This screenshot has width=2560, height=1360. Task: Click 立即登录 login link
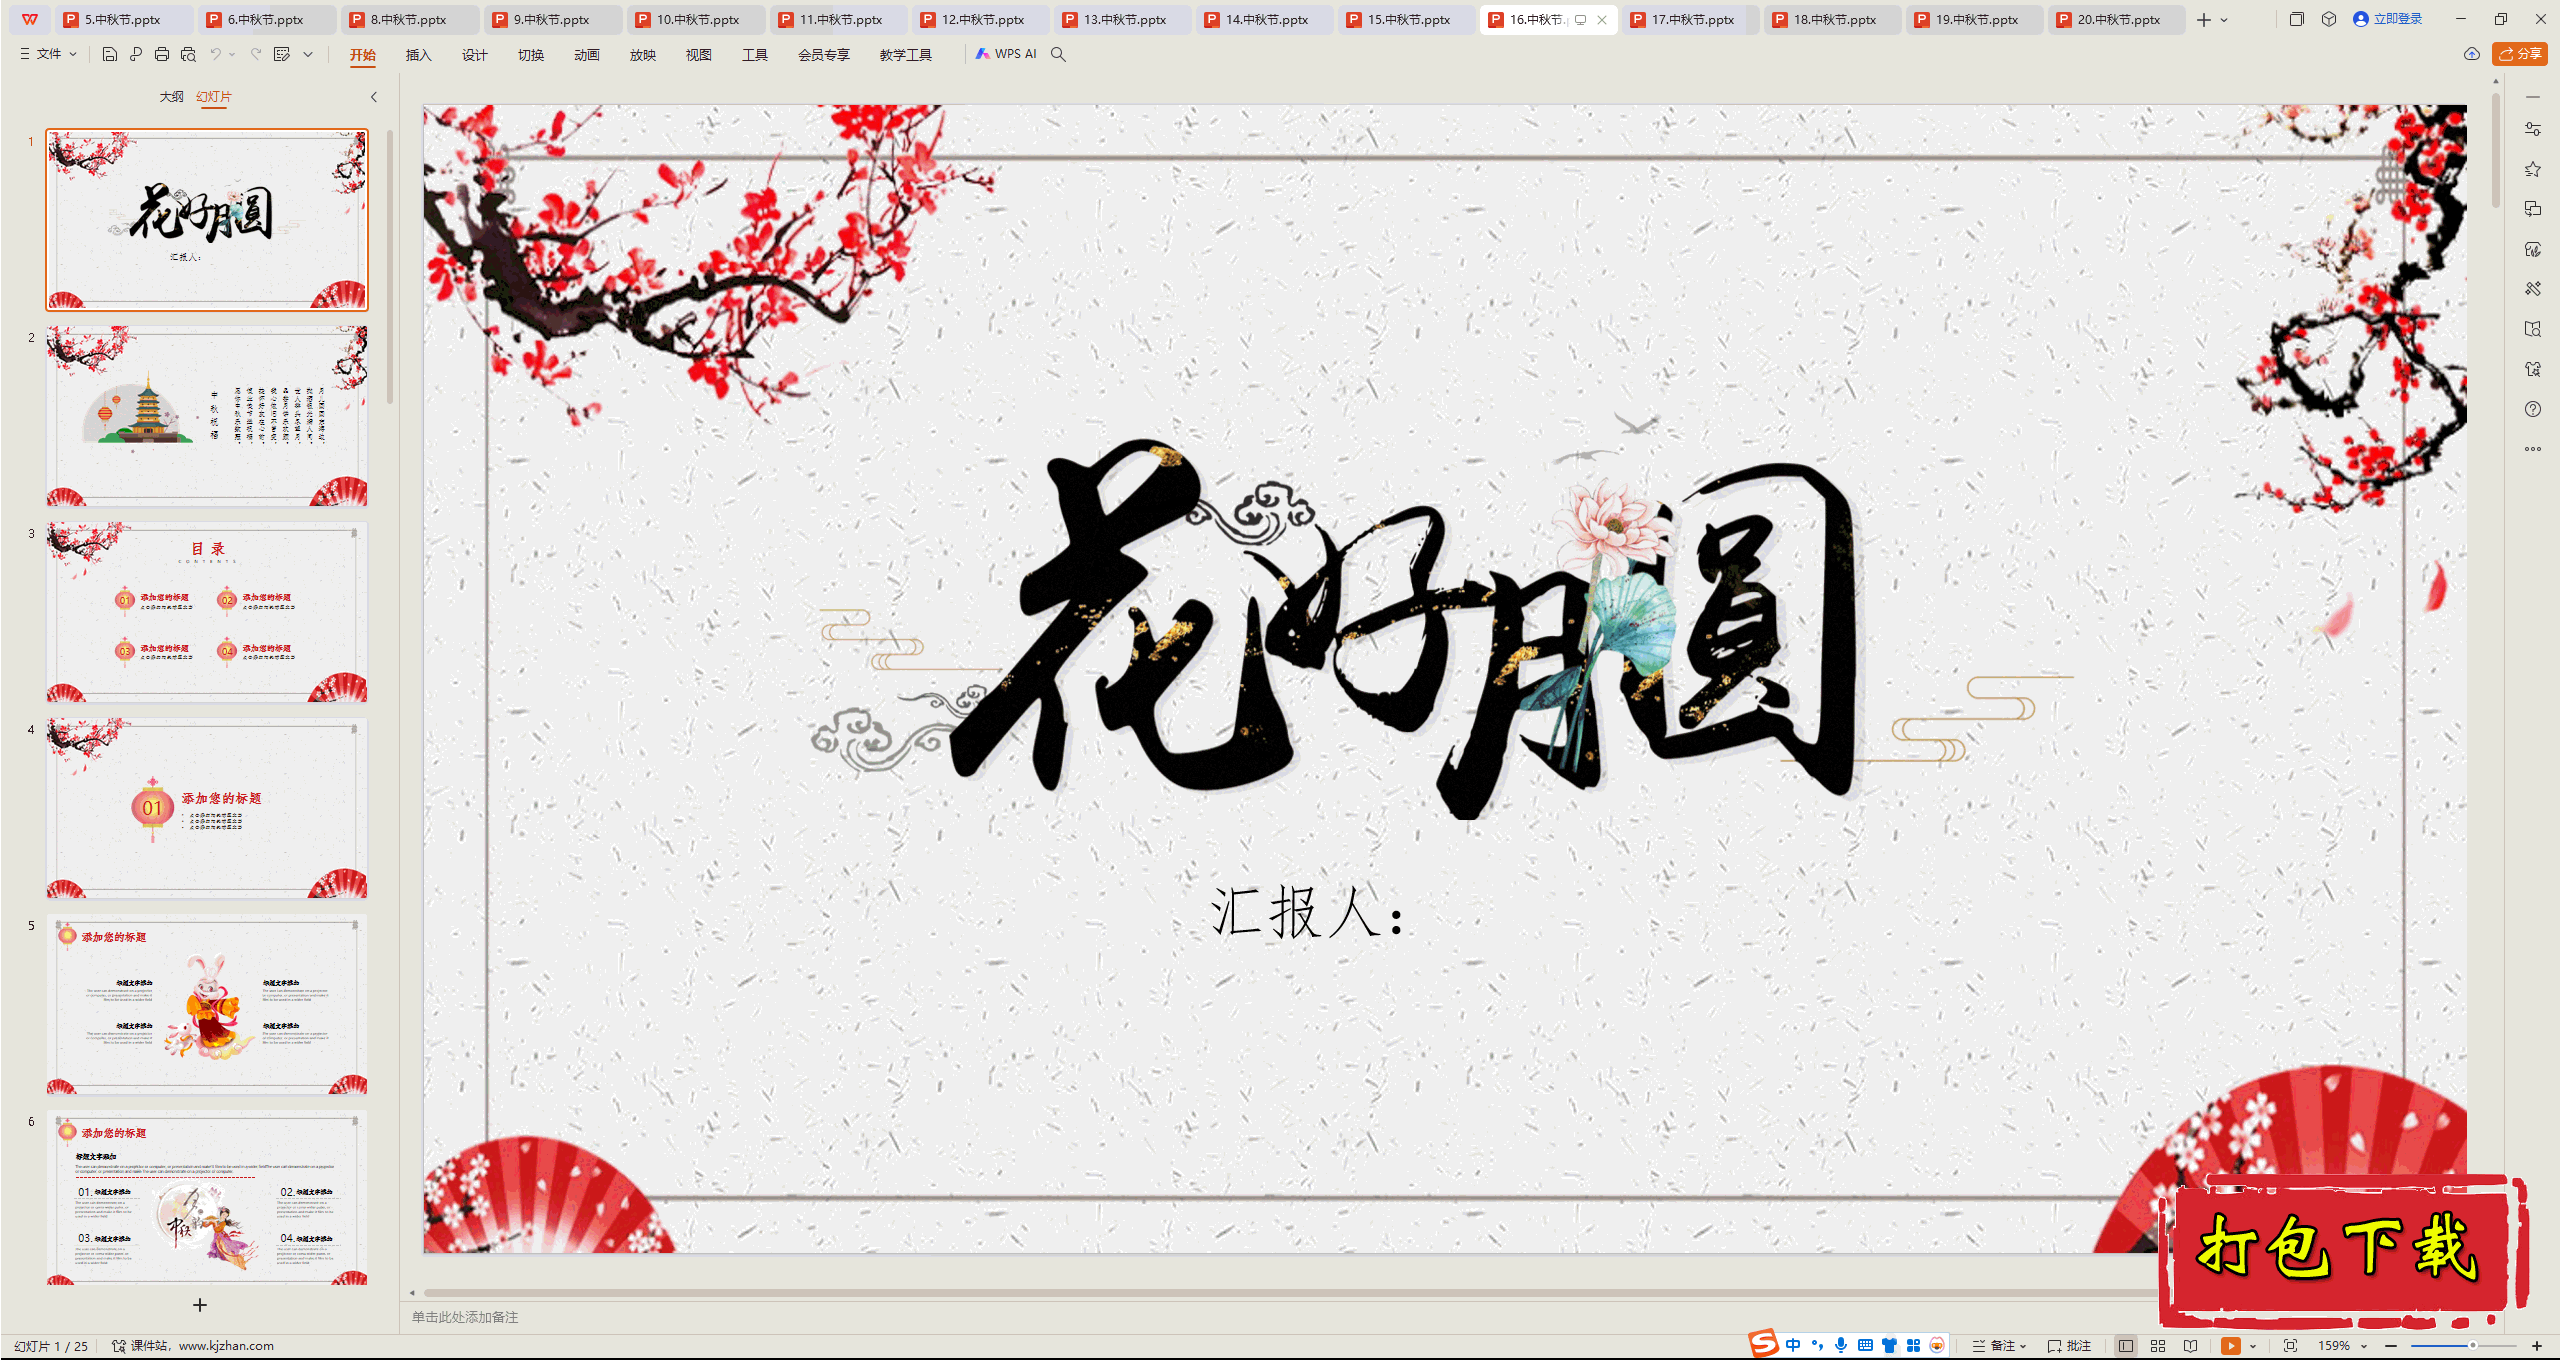tap(2388, 19)
